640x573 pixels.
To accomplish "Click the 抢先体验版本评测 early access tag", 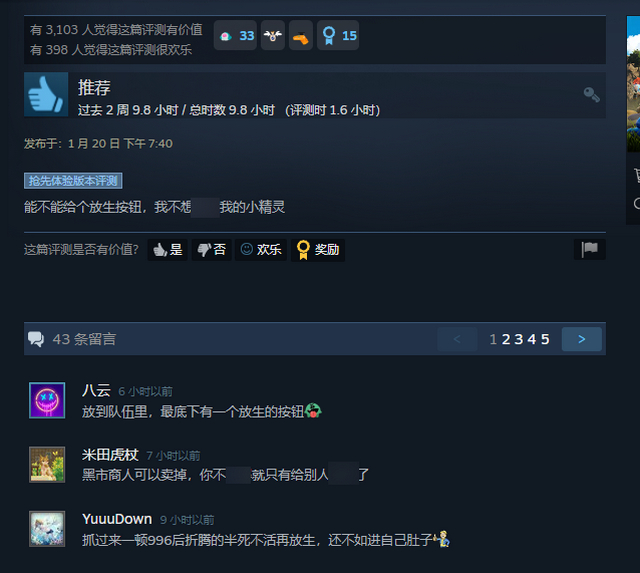I will click(73, 181).
